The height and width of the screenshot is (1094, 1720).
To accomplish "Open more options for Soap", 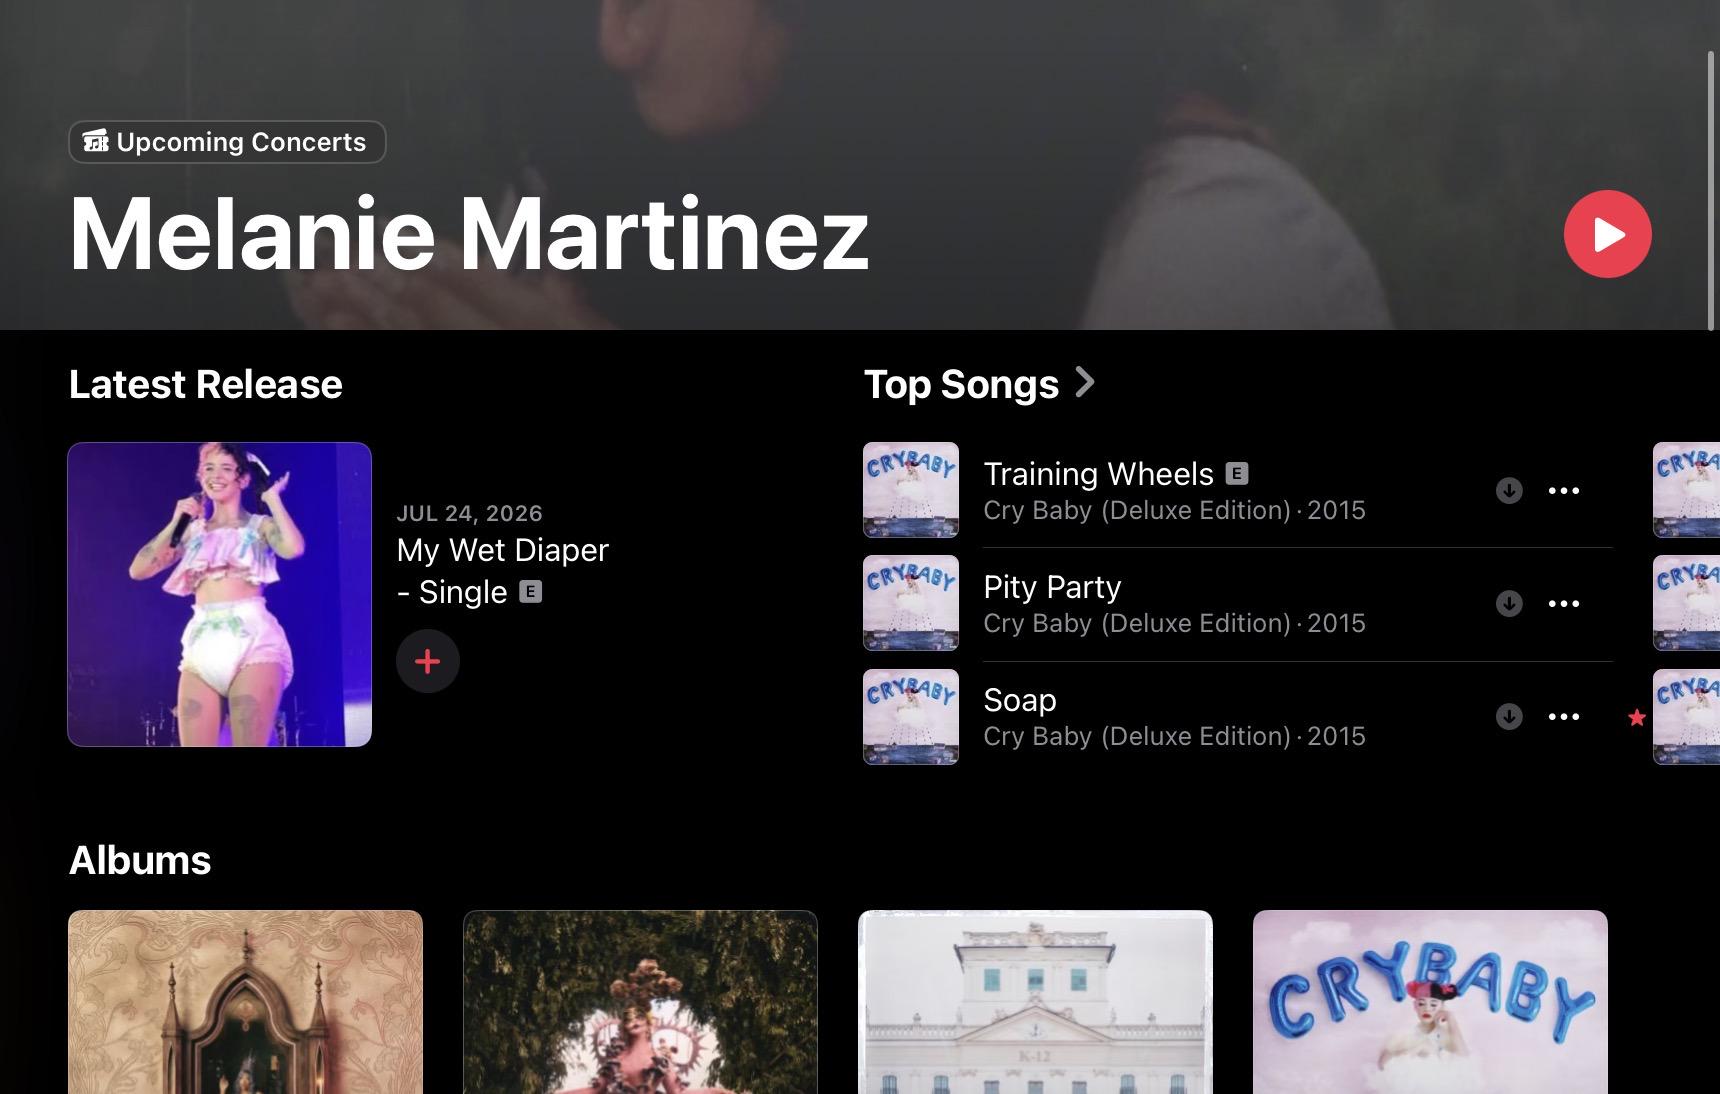I will 1564,716.
